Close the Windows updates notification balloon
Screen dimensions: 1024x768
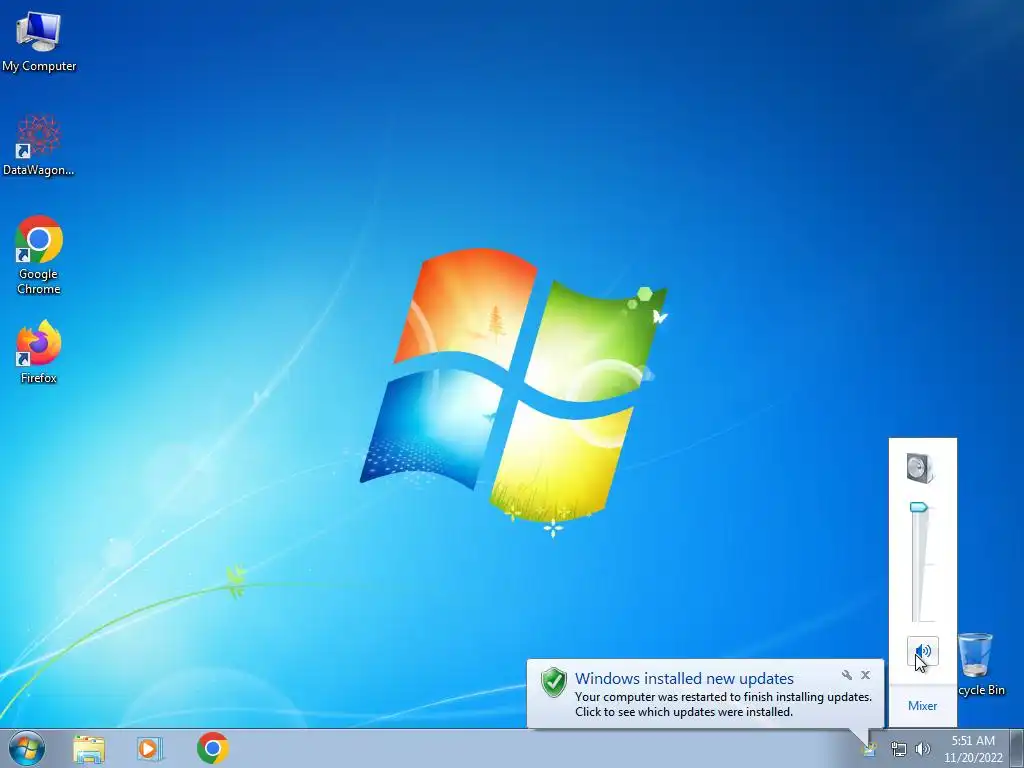coord(865,675)
